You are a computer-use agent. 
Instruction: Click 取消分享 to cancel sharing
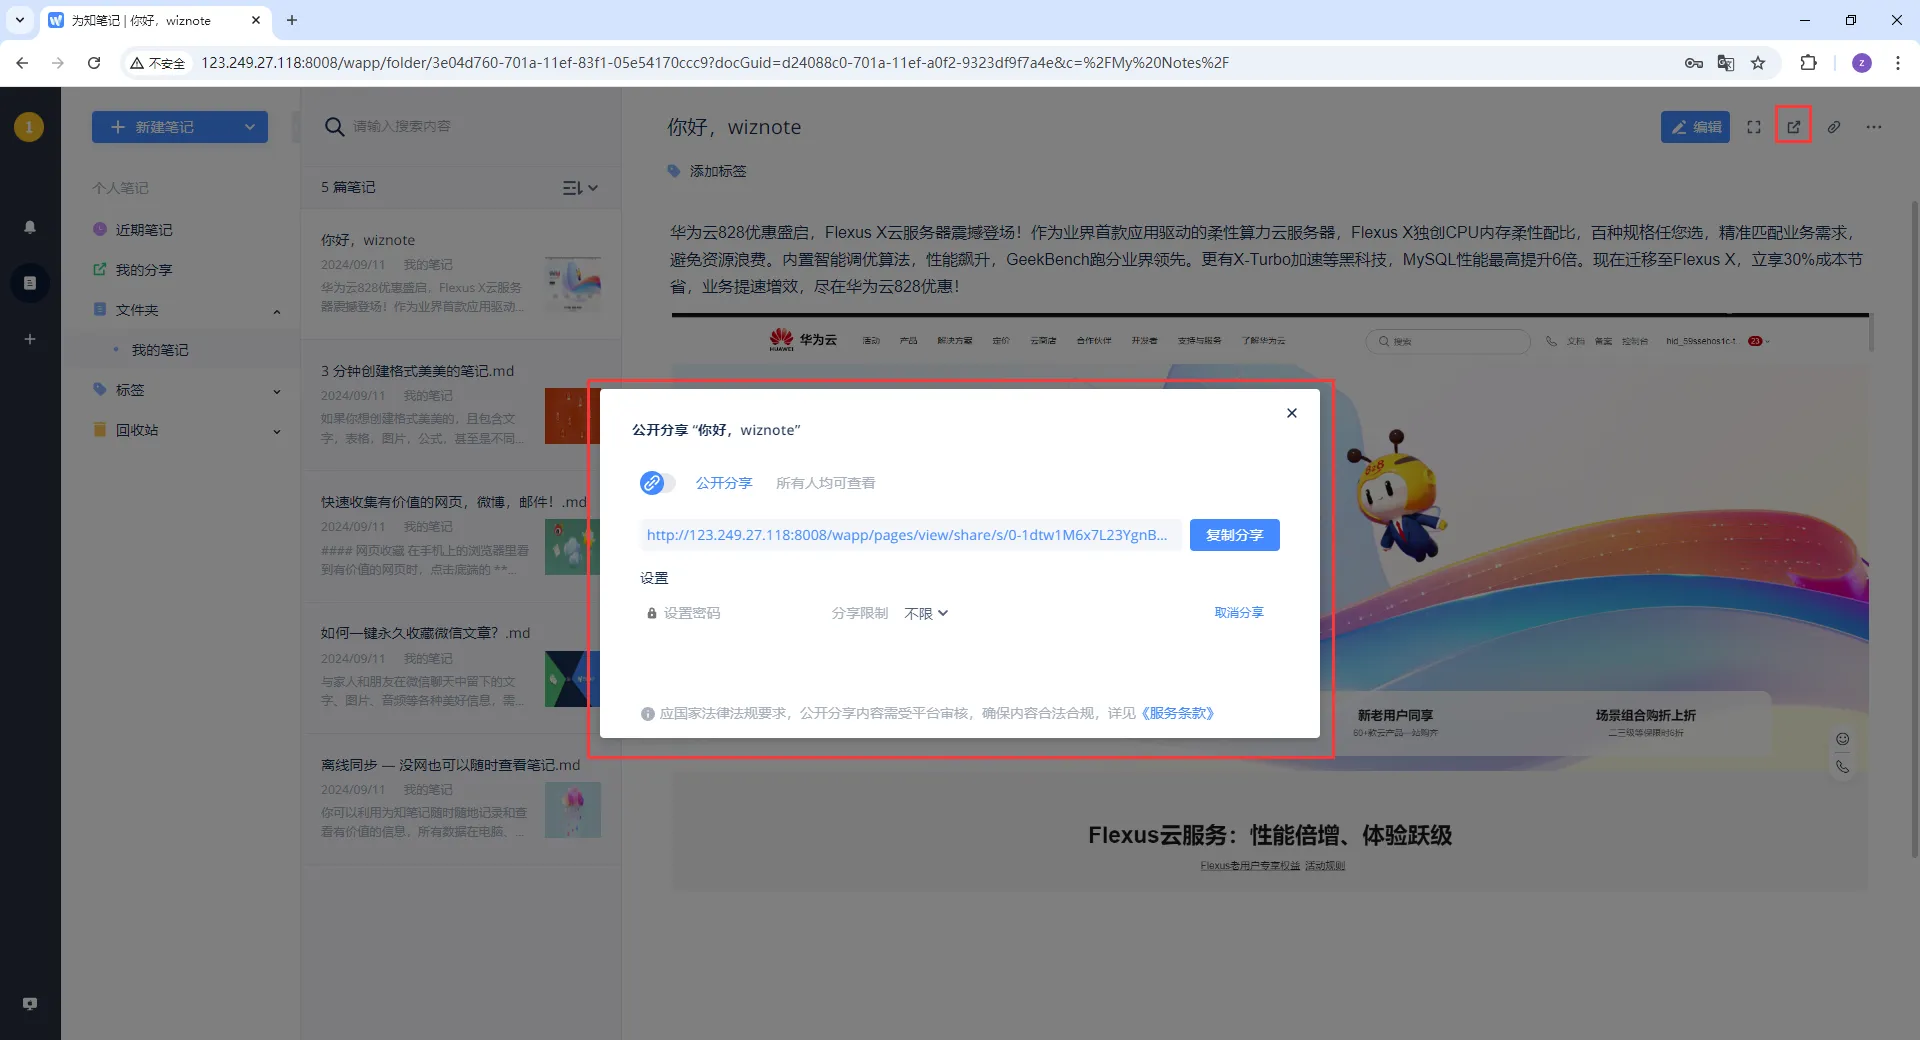[x=1239, y=613]
